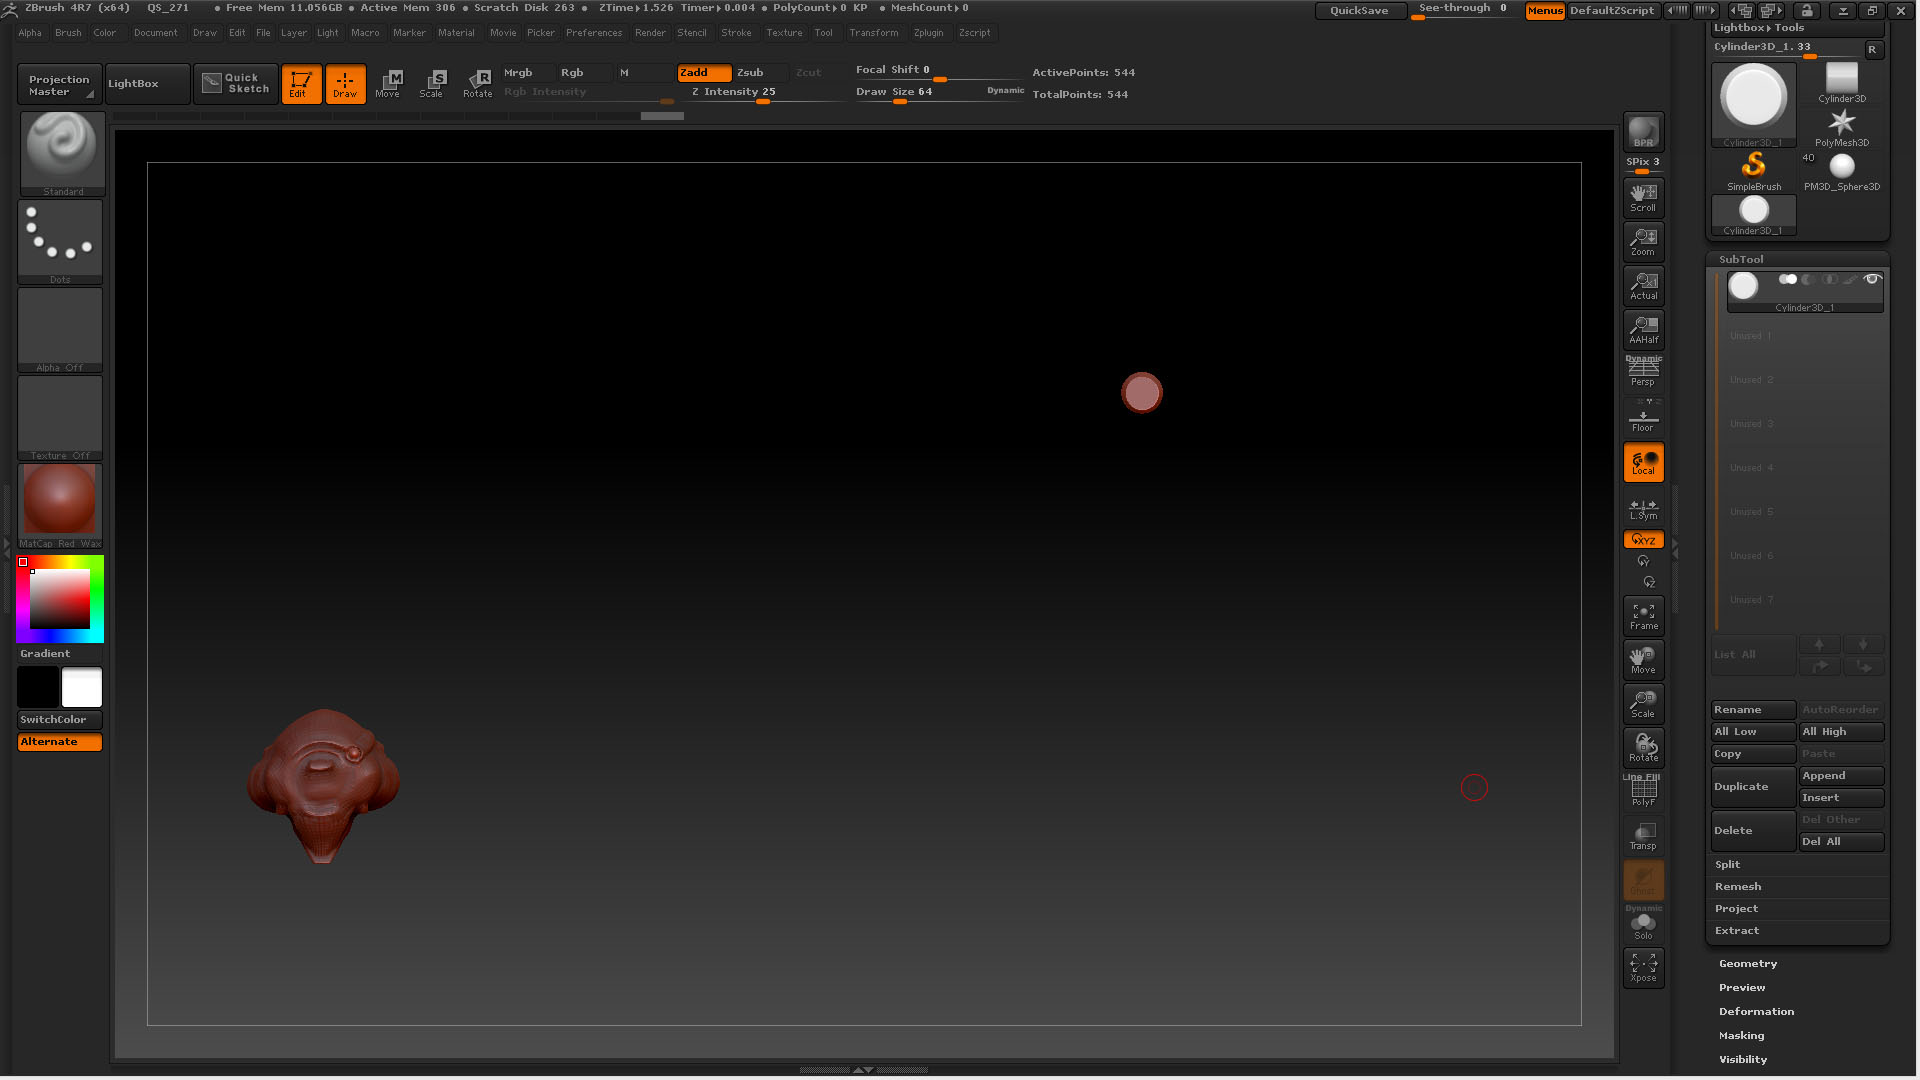
Task: Click the right-shelf Move icon
Action: click(1643, 660)
